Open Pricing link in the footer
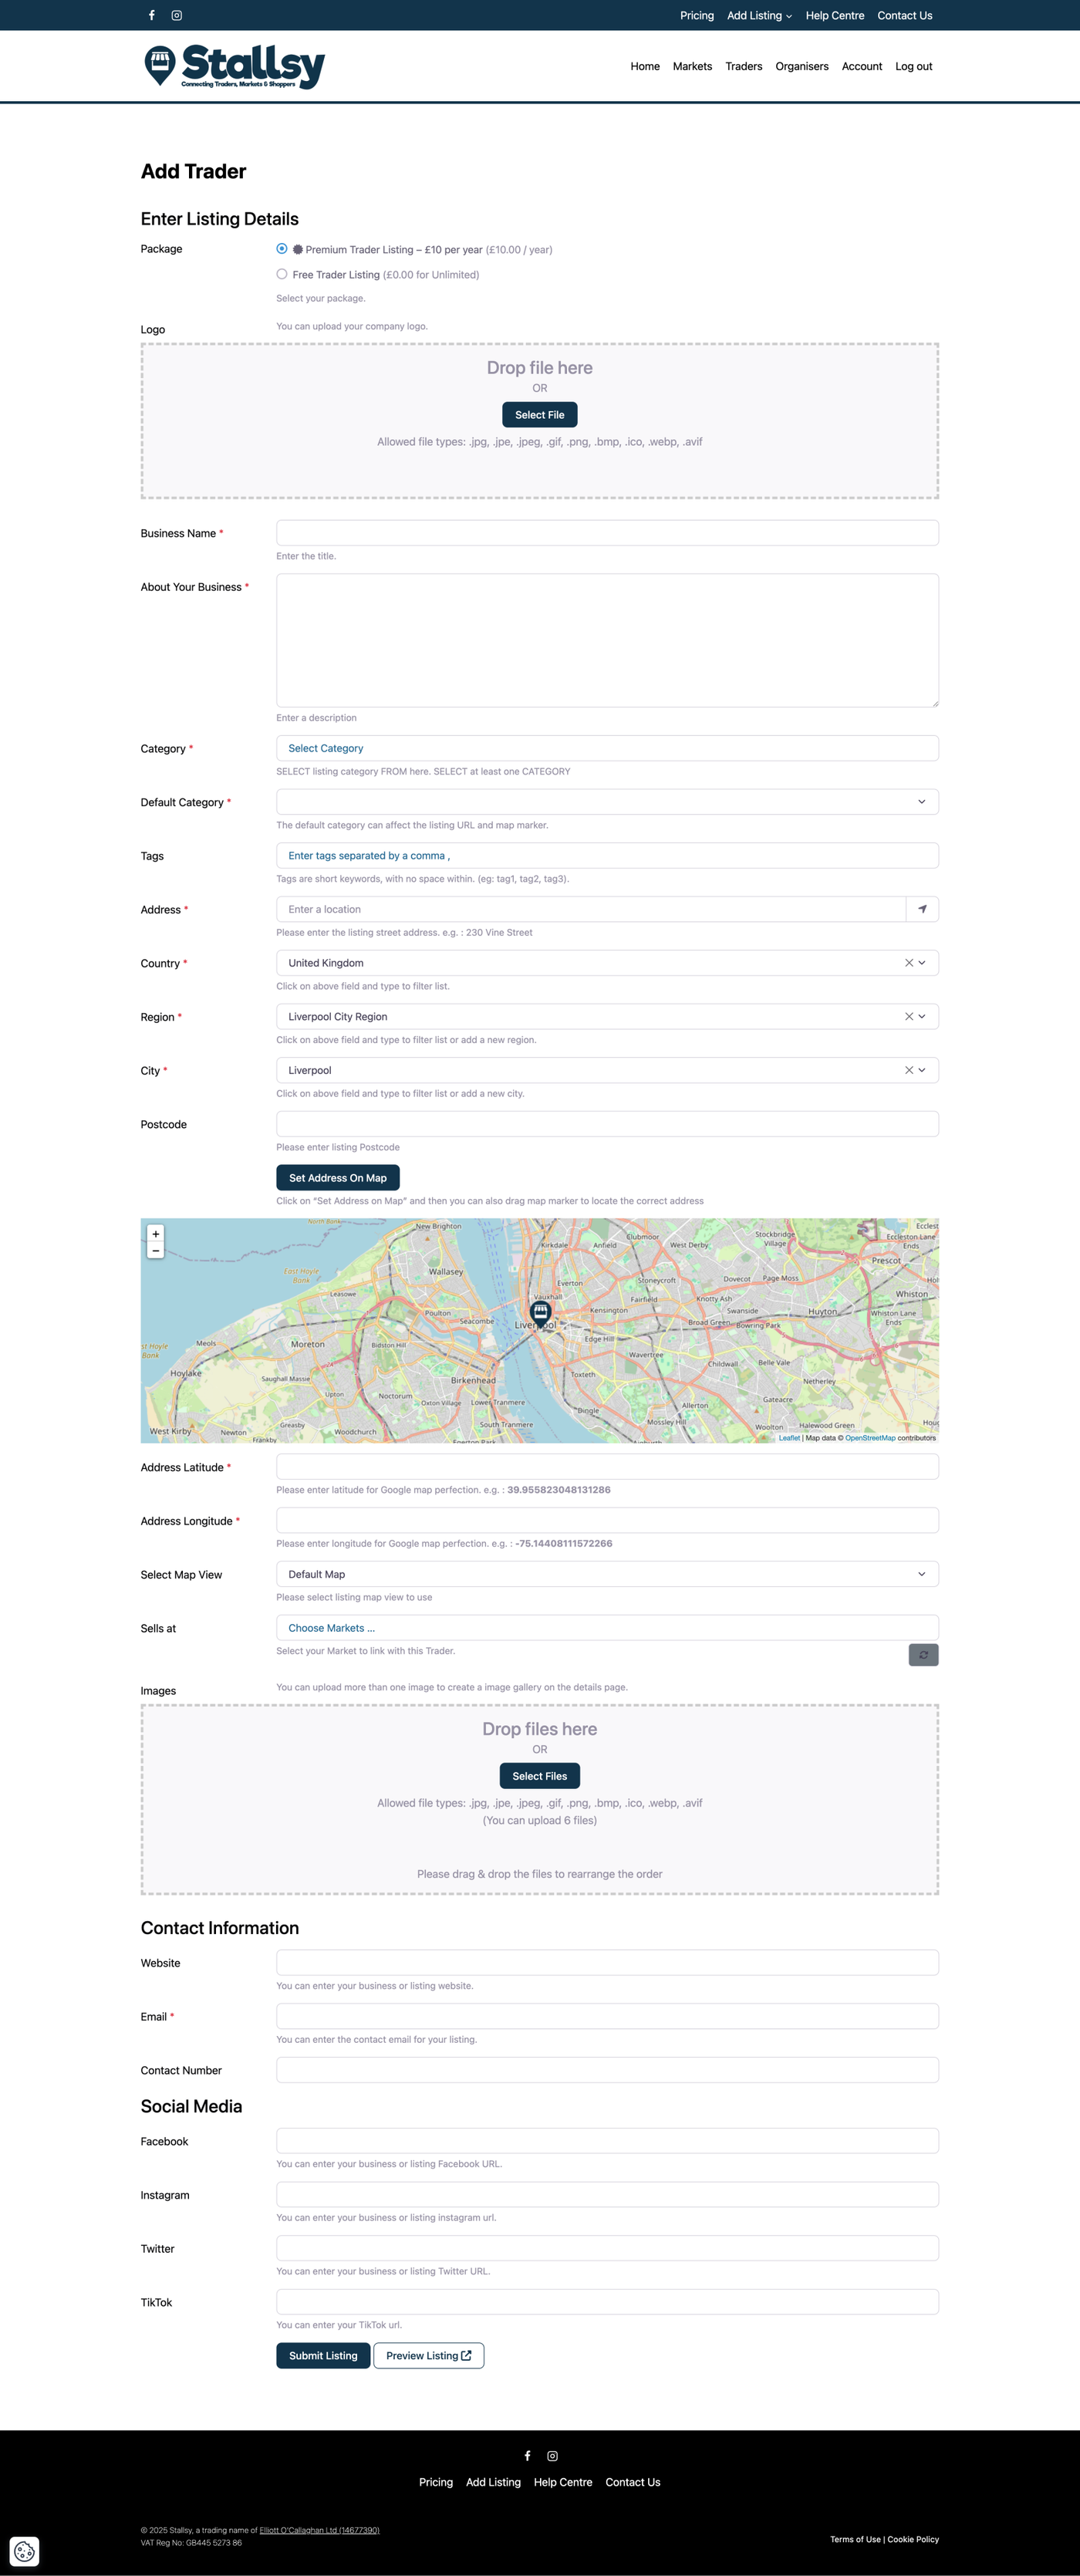 pos(436,2482)
